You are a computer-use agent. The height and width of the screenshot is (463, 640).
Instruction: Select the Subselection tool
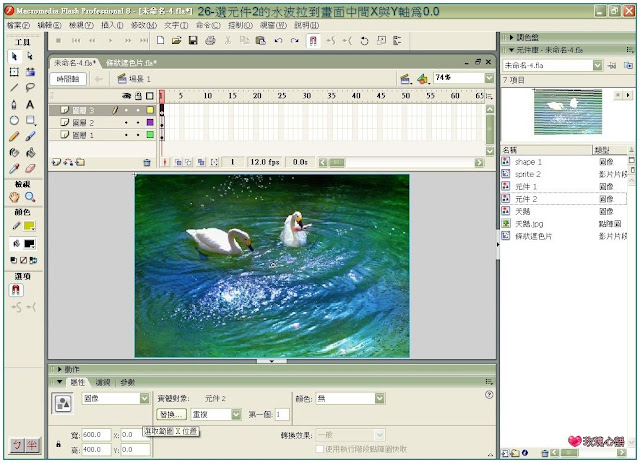30,56
